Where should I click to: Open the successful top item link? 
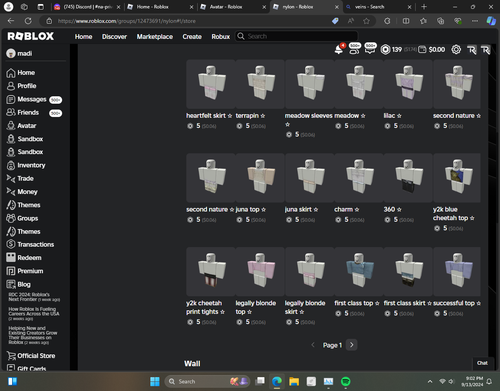pyautogui.click(x=457, y=303)
